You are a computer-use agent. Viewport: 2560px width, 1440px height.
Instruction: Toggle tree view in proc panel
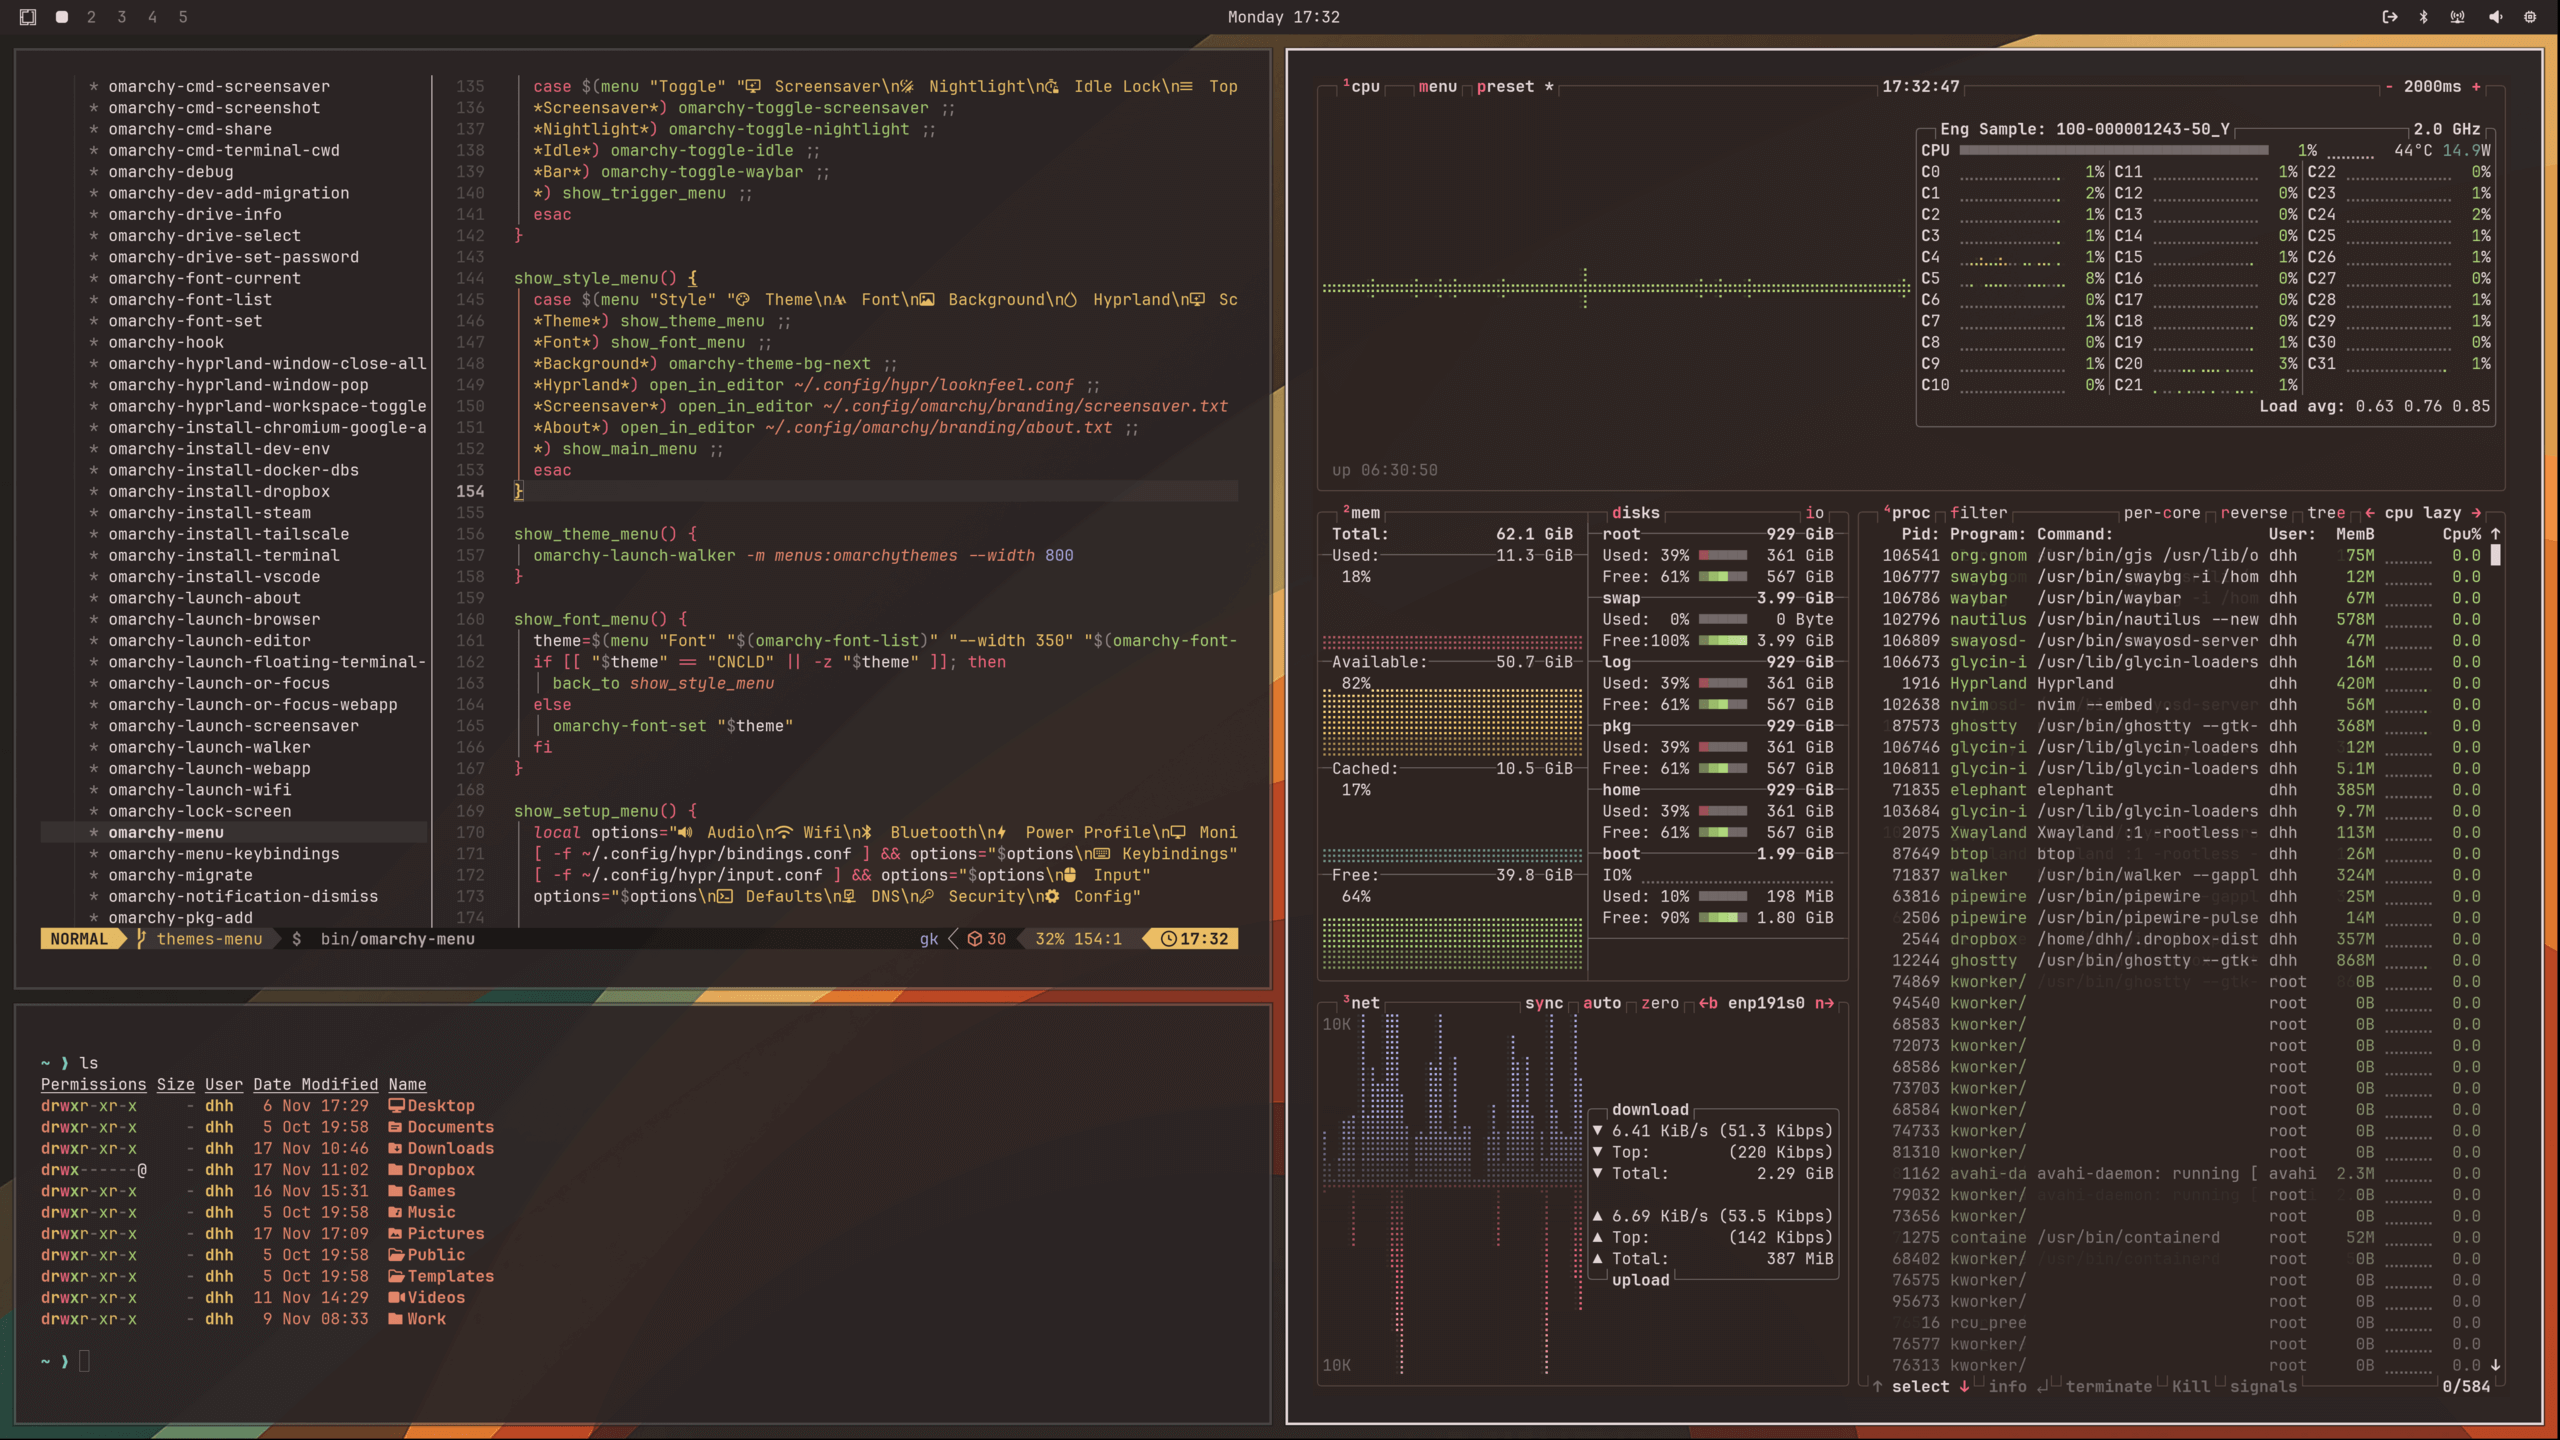2326,513
